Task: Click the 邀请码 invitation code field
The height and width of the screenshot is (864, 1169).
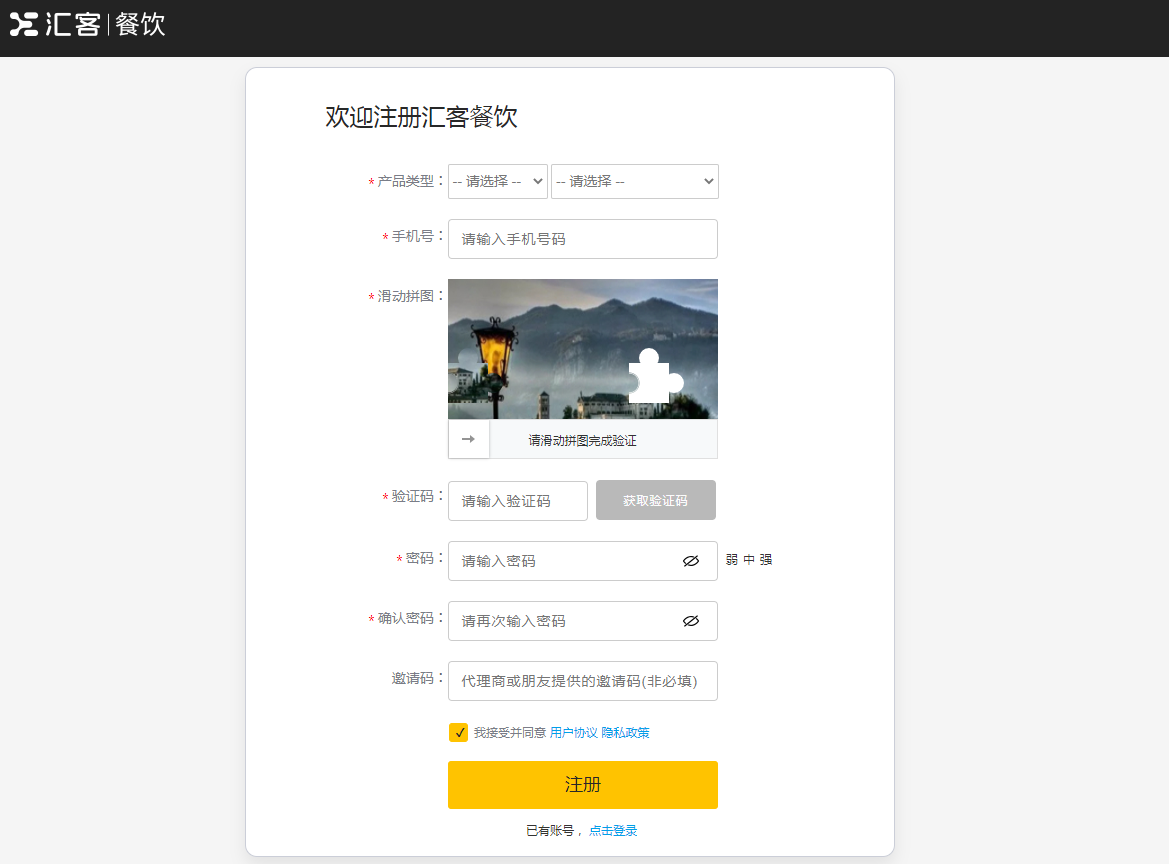Action: pyautogui.click(x=582, y=681)
